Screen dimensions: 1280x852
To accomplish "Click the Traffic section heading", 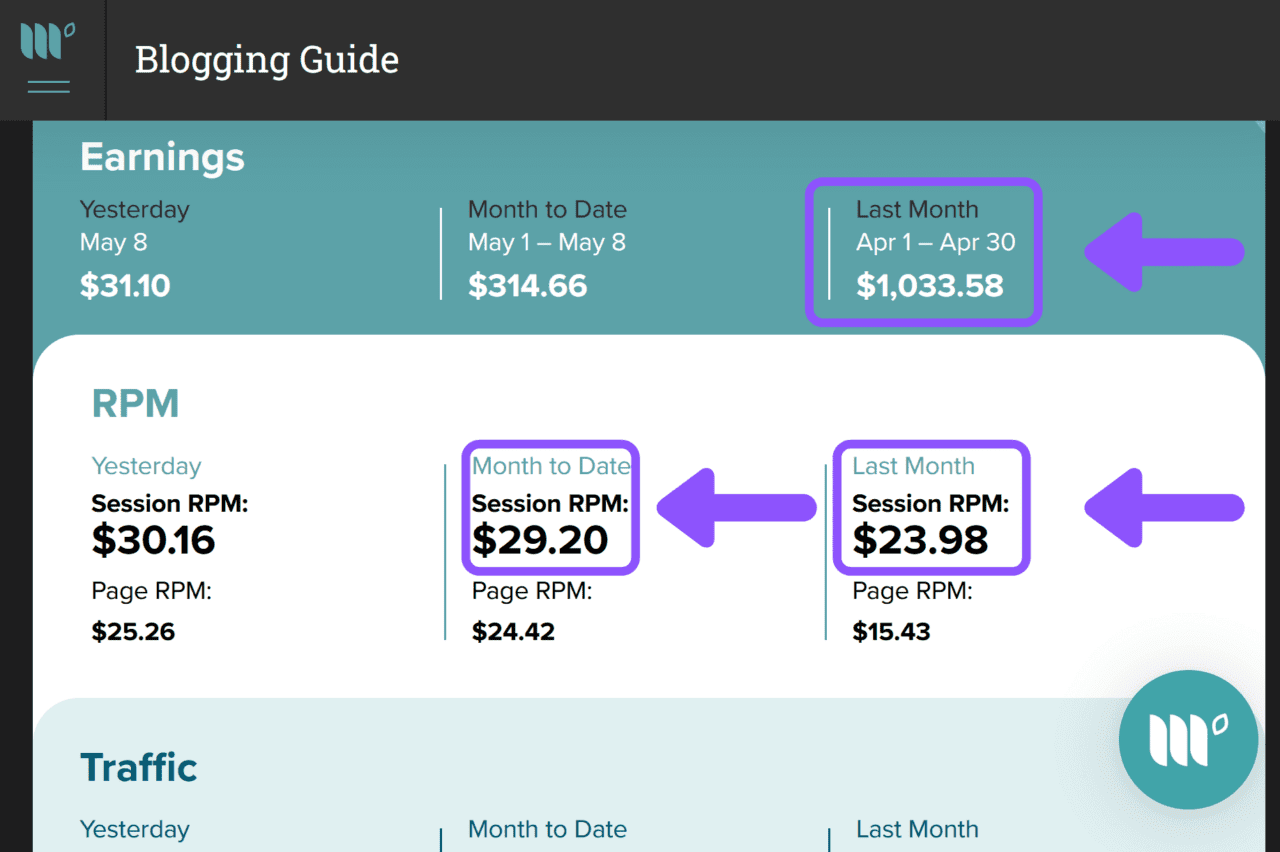I will pos(138,767).
